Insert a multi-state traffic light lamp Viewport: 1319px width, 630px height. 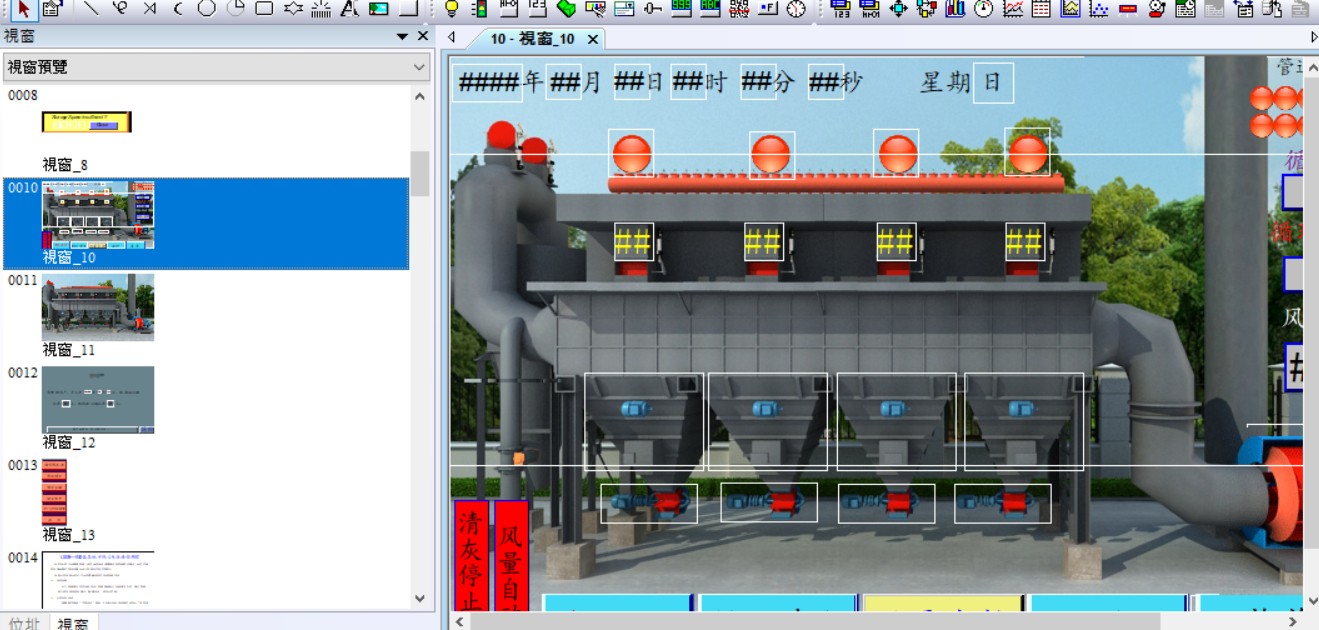coord(480,9)
